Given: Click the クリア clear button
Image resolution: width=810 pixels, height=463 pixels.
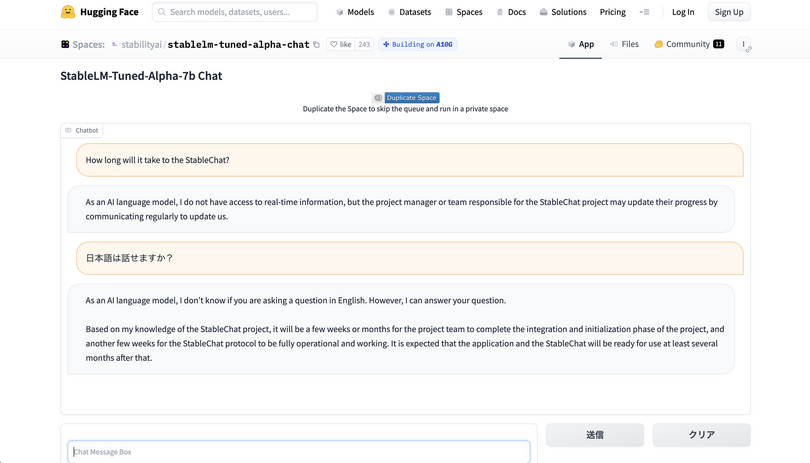Looking at the screenshot, I should point(702,435).
